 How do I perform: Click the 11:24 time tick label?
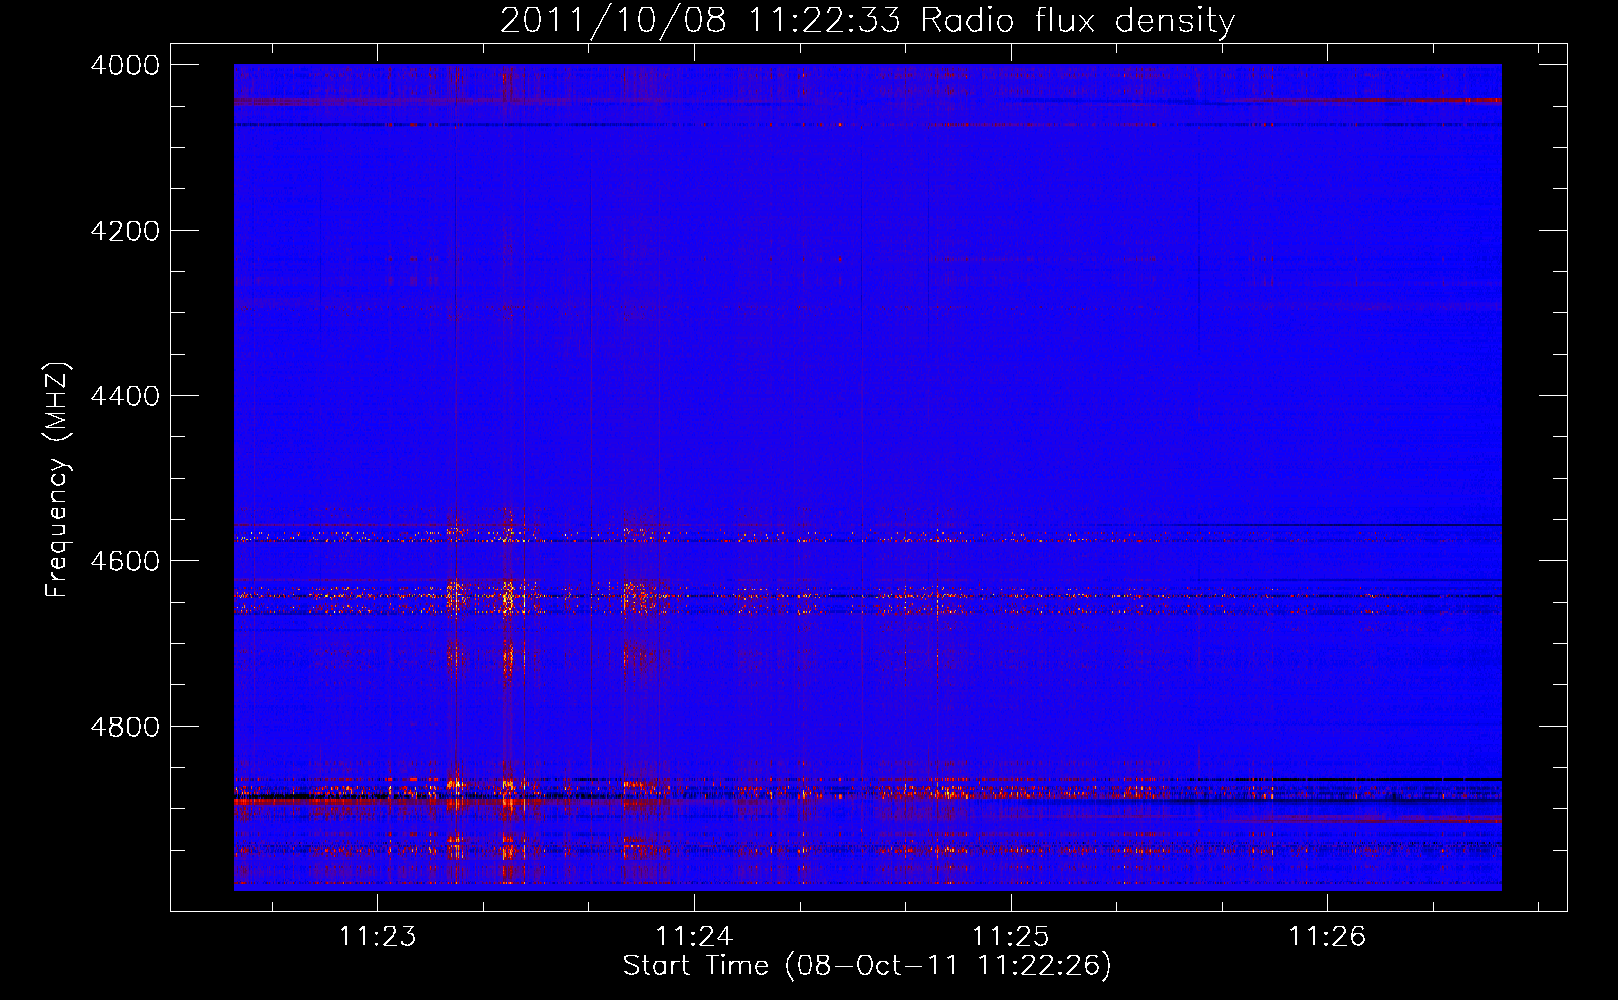(x=694, y=937)
